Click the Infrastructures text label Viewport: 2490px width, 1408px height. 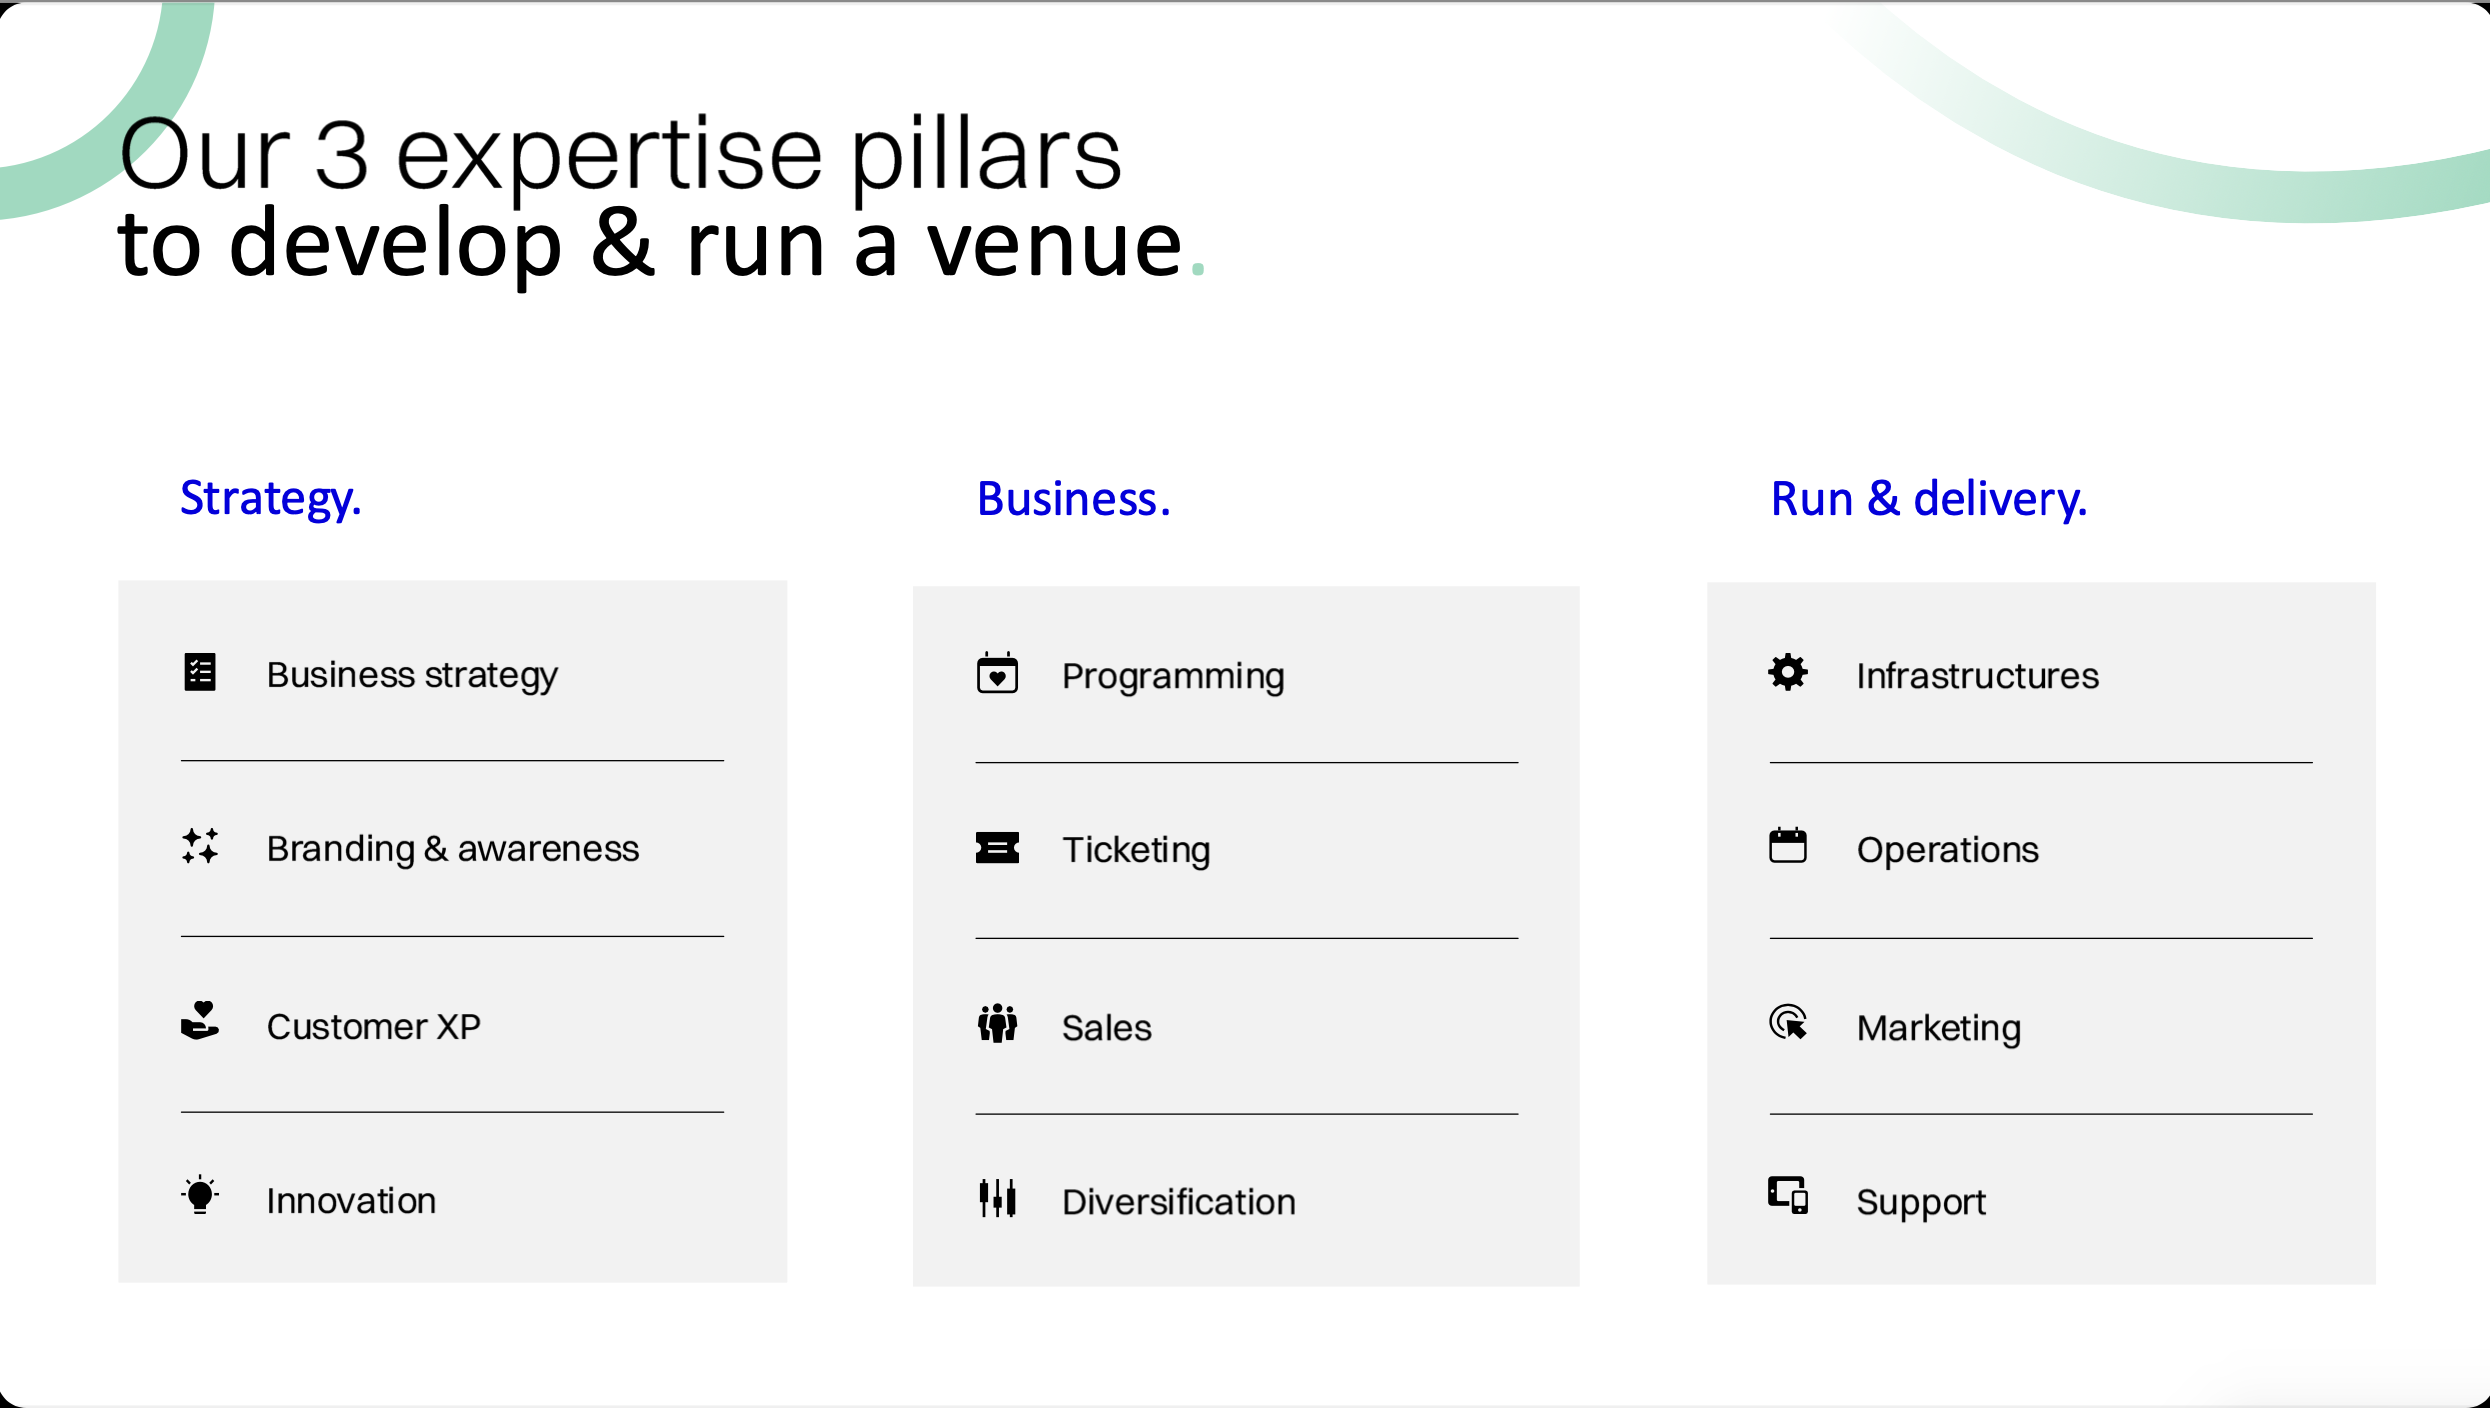click(x=1977, y=676)
